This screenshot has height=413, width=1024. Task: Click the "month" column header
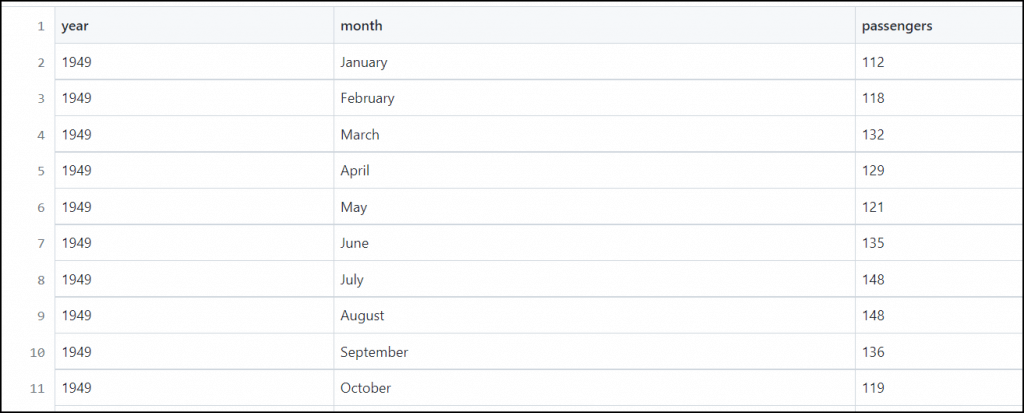tap(361, 26)
